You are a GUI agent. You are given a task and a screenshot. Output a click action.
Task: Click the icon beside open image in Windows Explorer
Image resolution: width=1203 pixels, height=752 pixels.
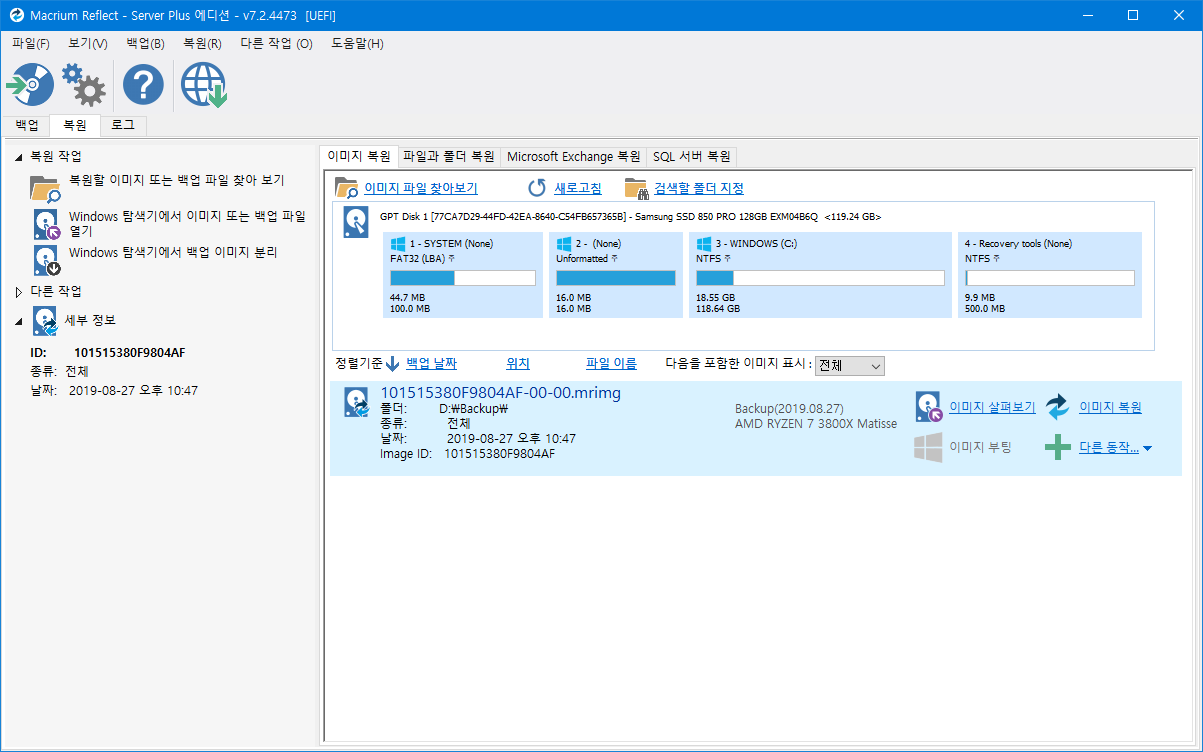click(46, 223)
